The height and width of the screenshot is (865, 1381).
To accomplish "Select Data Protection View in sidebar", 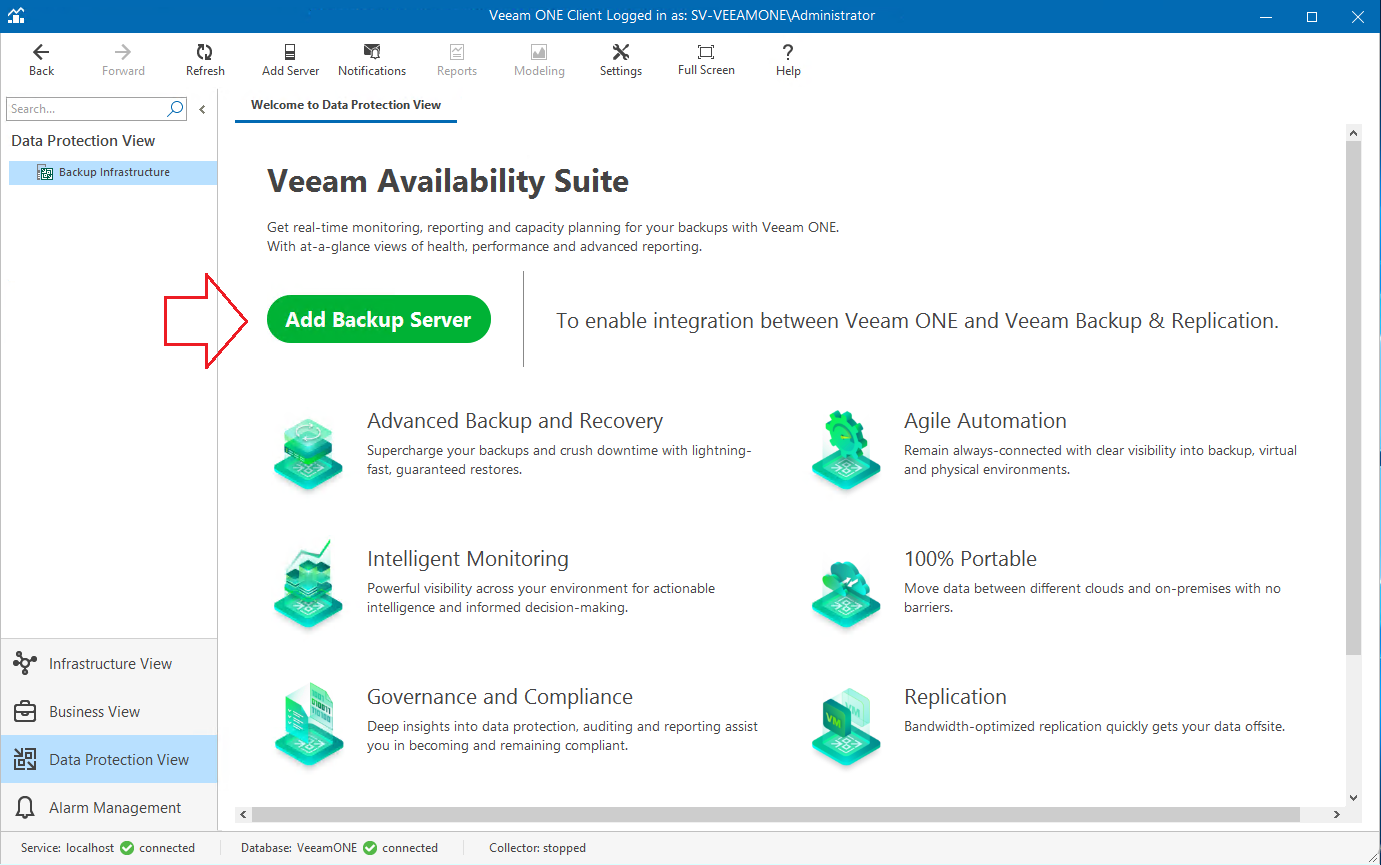I will (x=109, y=759).
